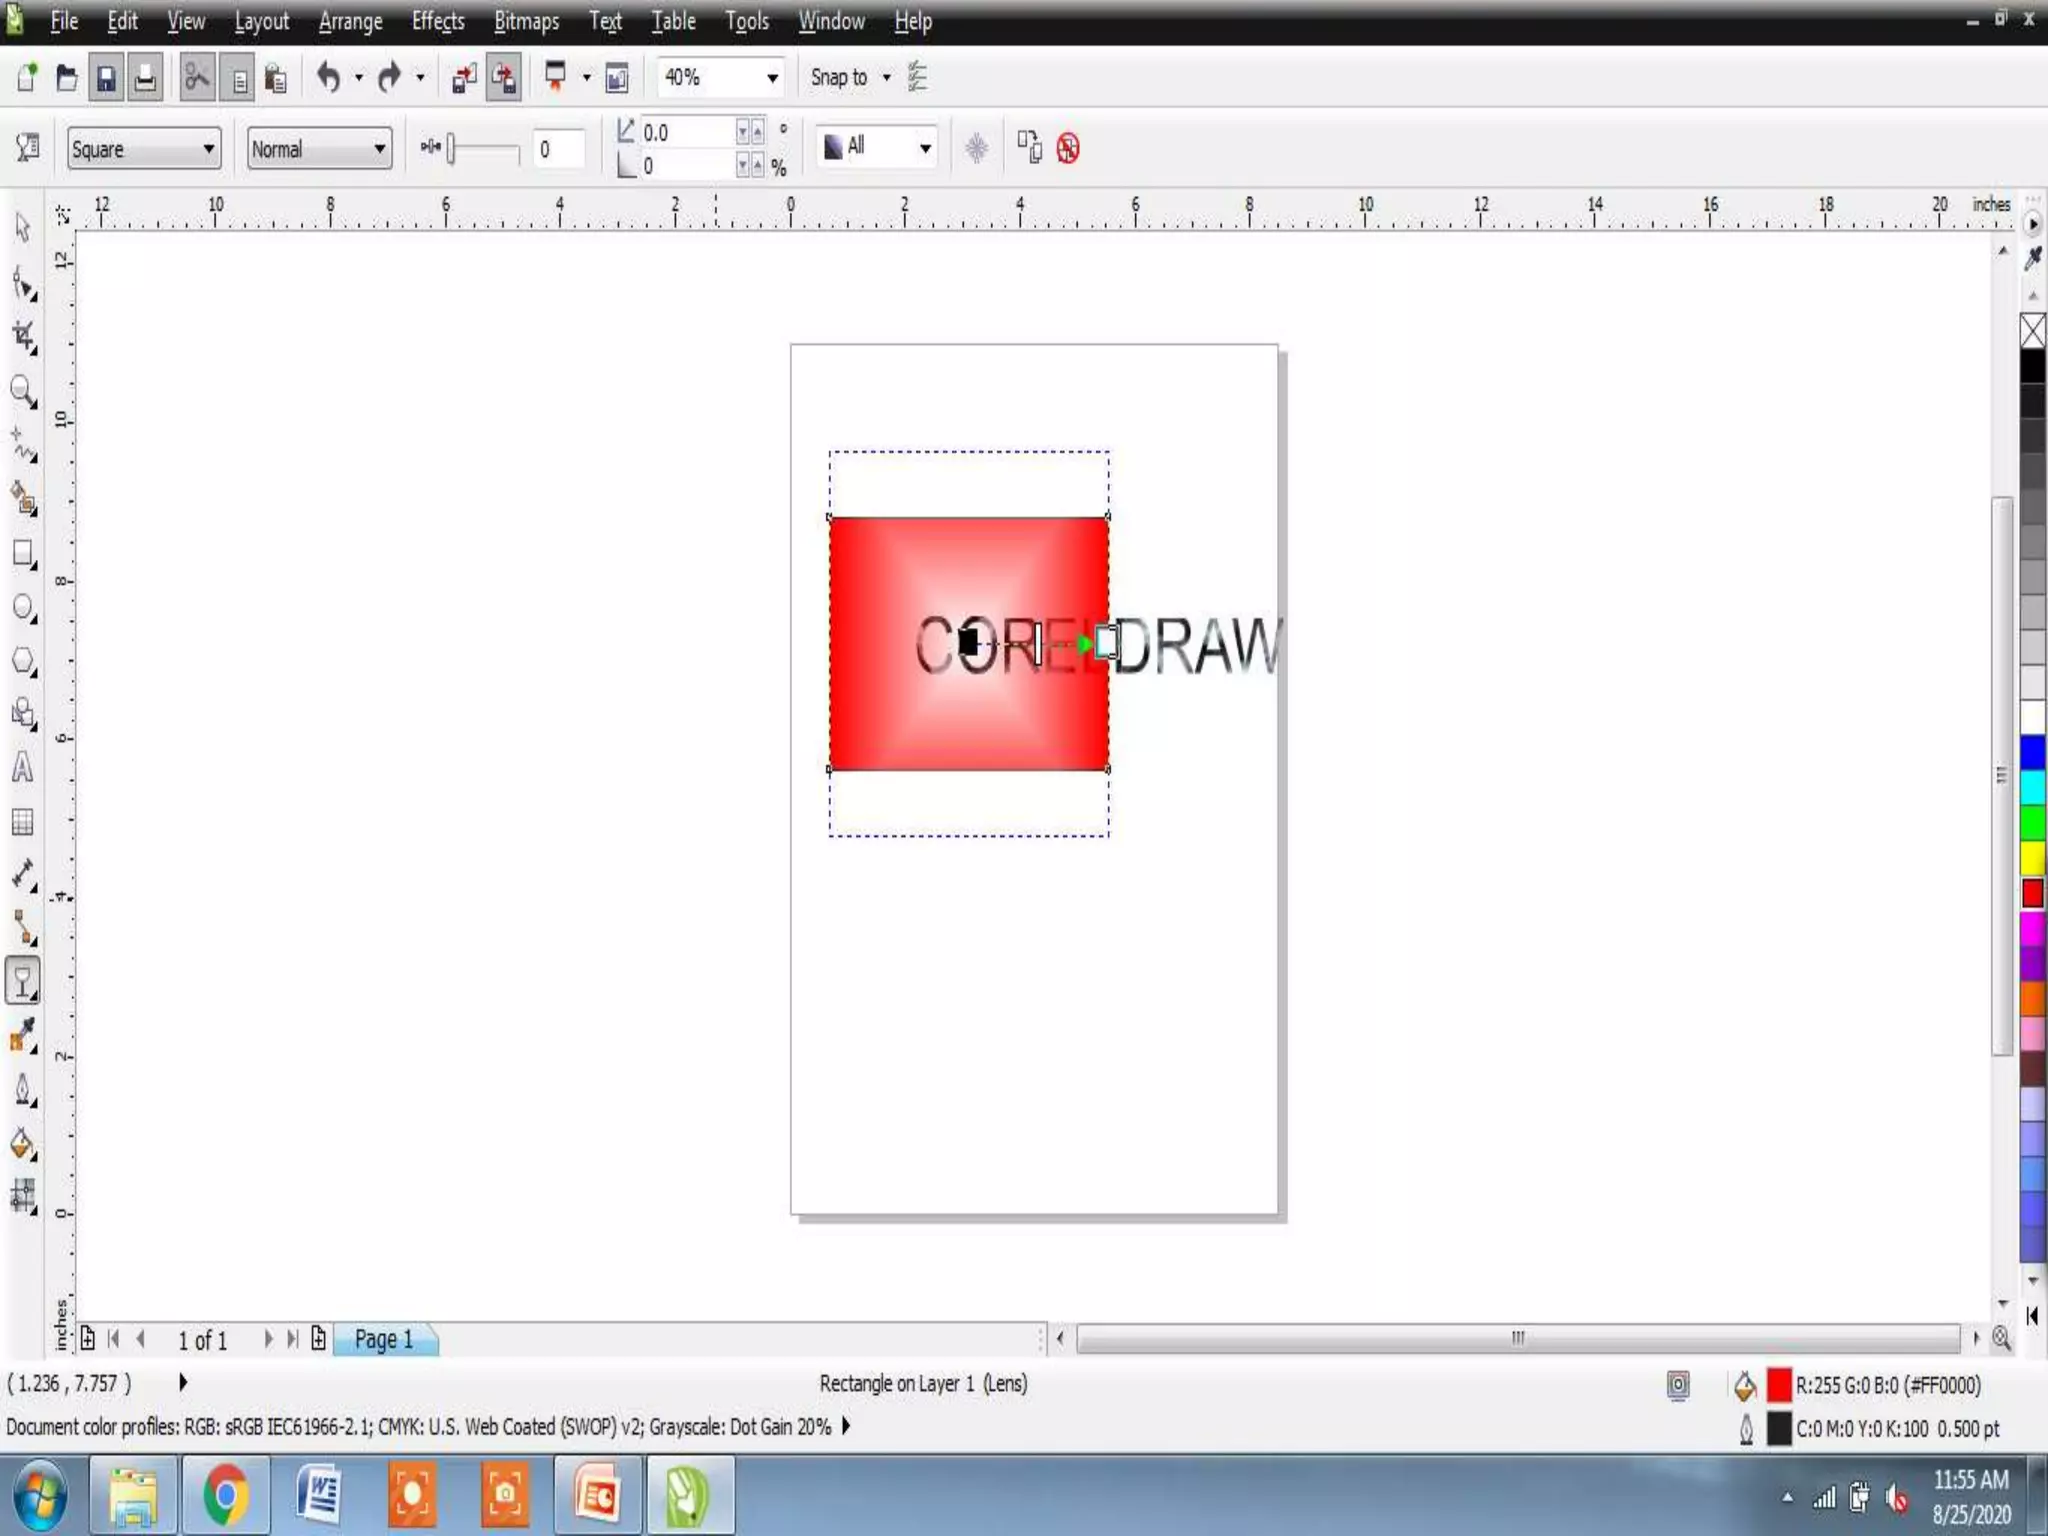The height and width of the screenshot is (1536, 2048).
Task: Open the Tools menu
Action: pyautogui.click(x=747, y=21)
